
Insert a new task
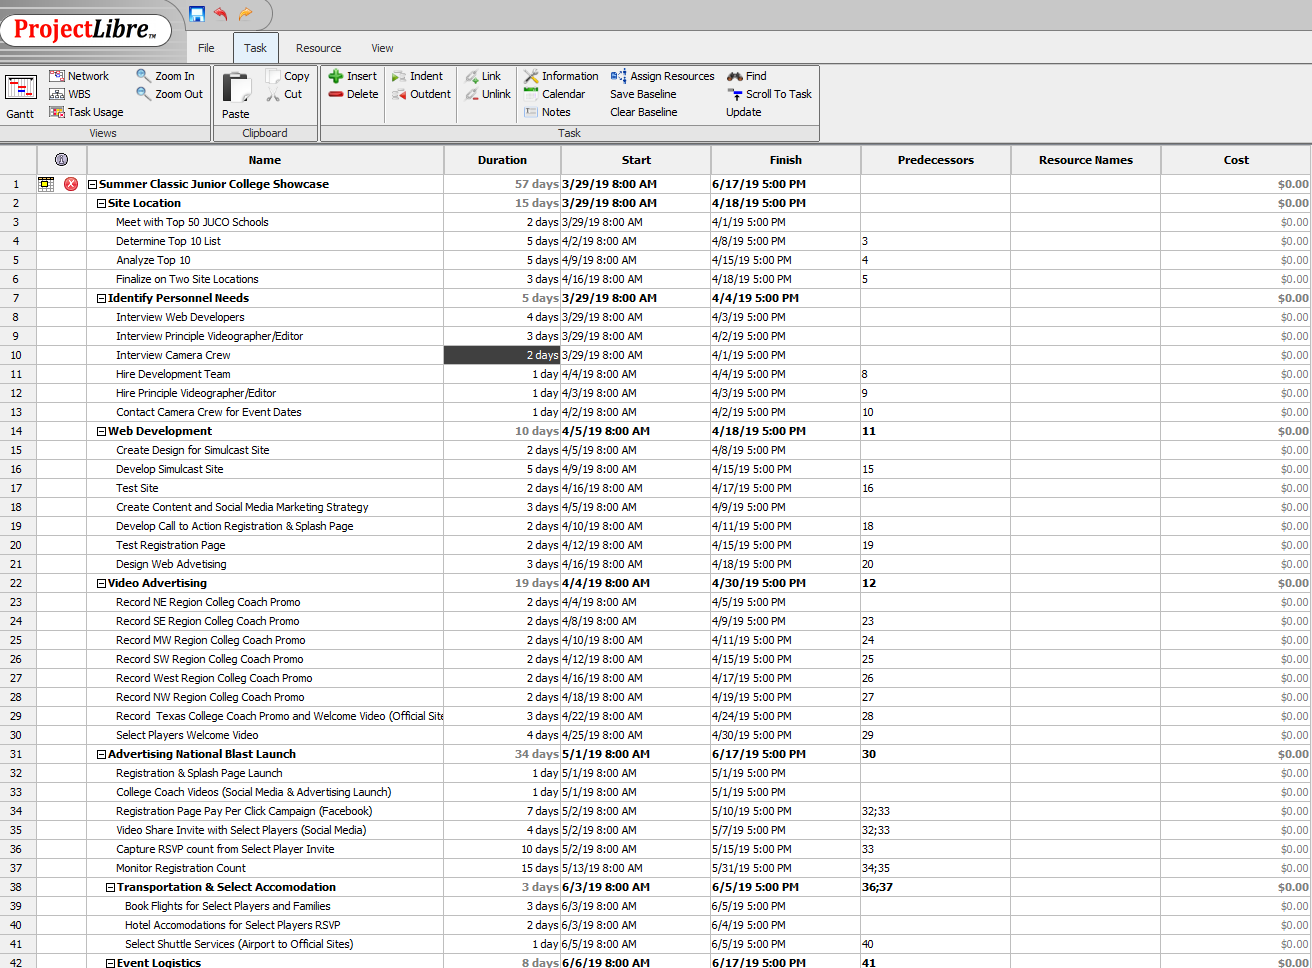353,76
